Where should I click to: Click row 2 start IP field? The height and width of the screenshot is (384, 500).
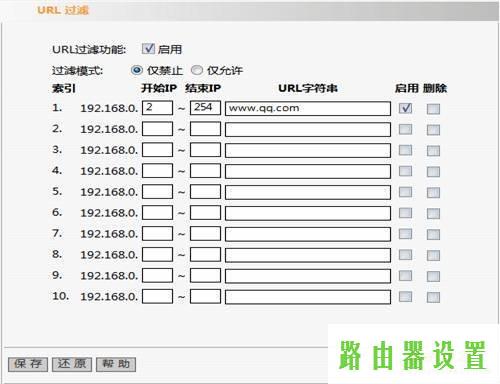(157, 129)
